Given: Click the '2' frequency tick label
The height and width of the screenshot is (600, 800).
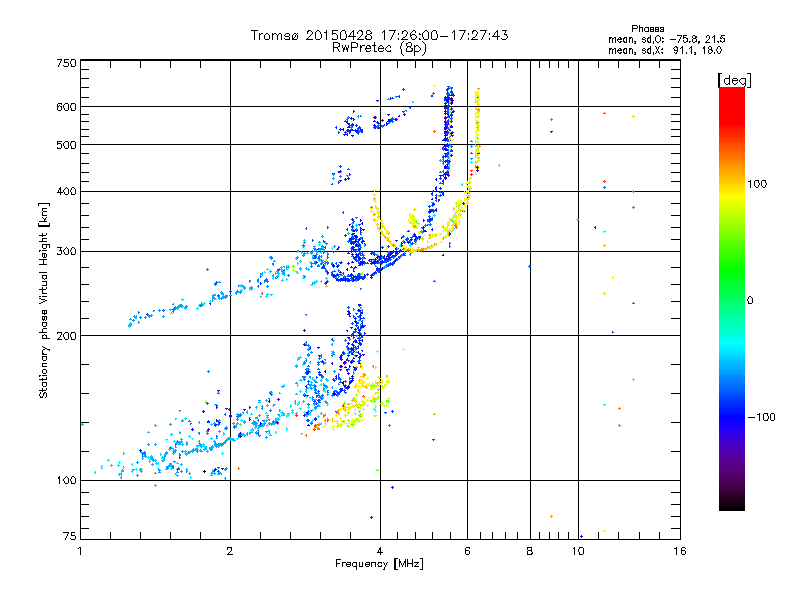Looking at the screenshot, I should [230, 551].
